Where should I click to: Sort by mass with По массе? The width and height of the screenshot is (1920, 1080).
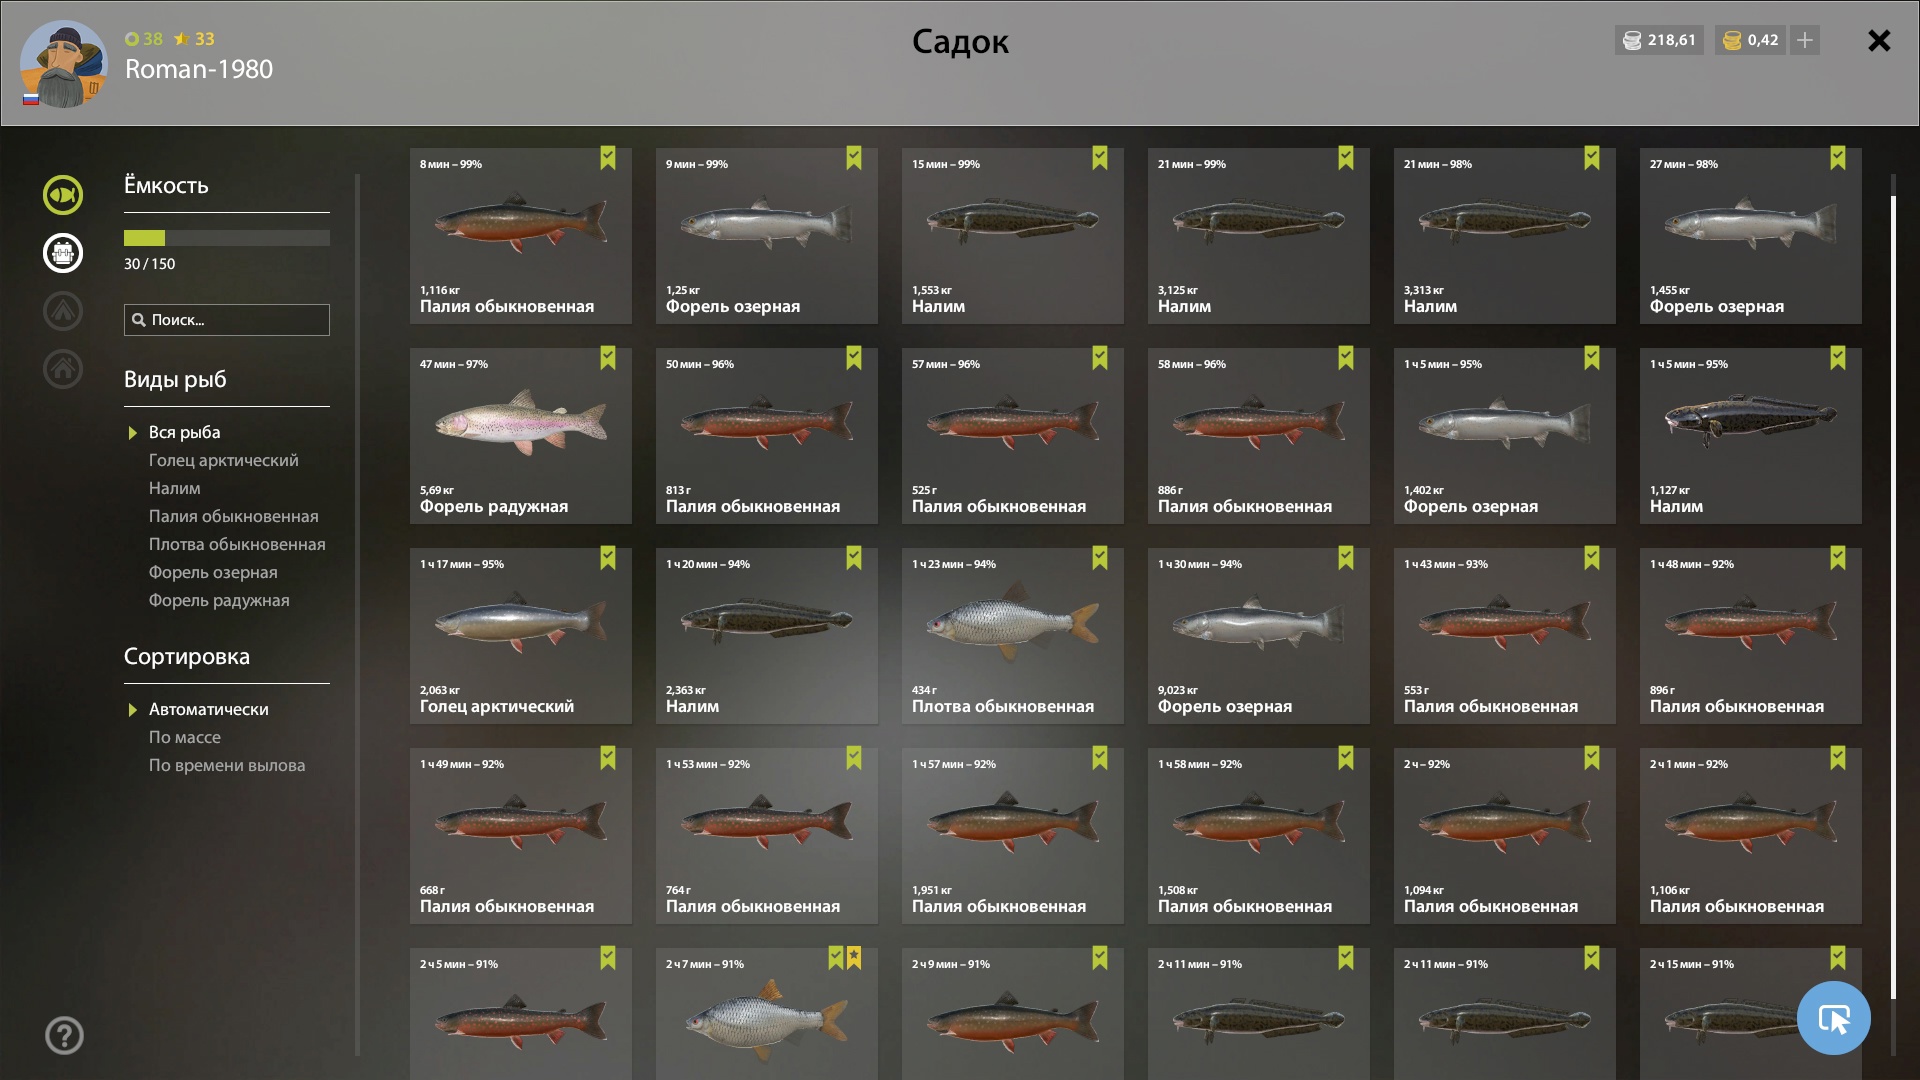coord(185,737)
